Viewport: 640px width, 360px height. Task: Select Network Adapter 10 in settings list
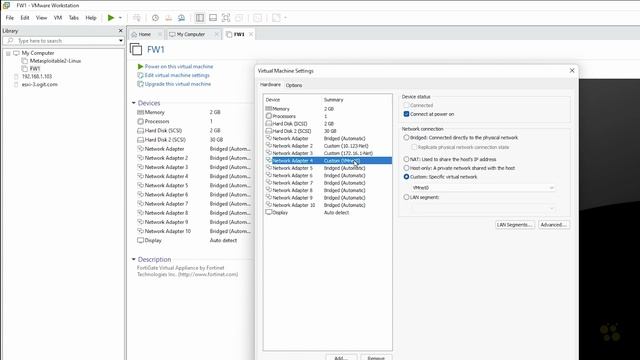click(x=328, y=205)
